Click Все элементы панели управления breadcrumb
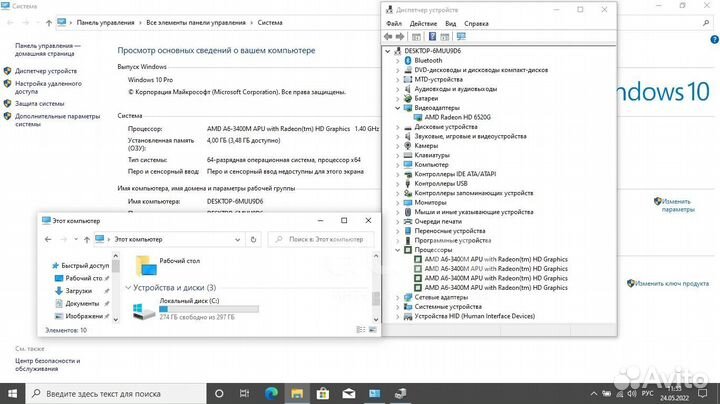Image resolution: width=720 pixels, height=404 pixels. click(196, 22)
